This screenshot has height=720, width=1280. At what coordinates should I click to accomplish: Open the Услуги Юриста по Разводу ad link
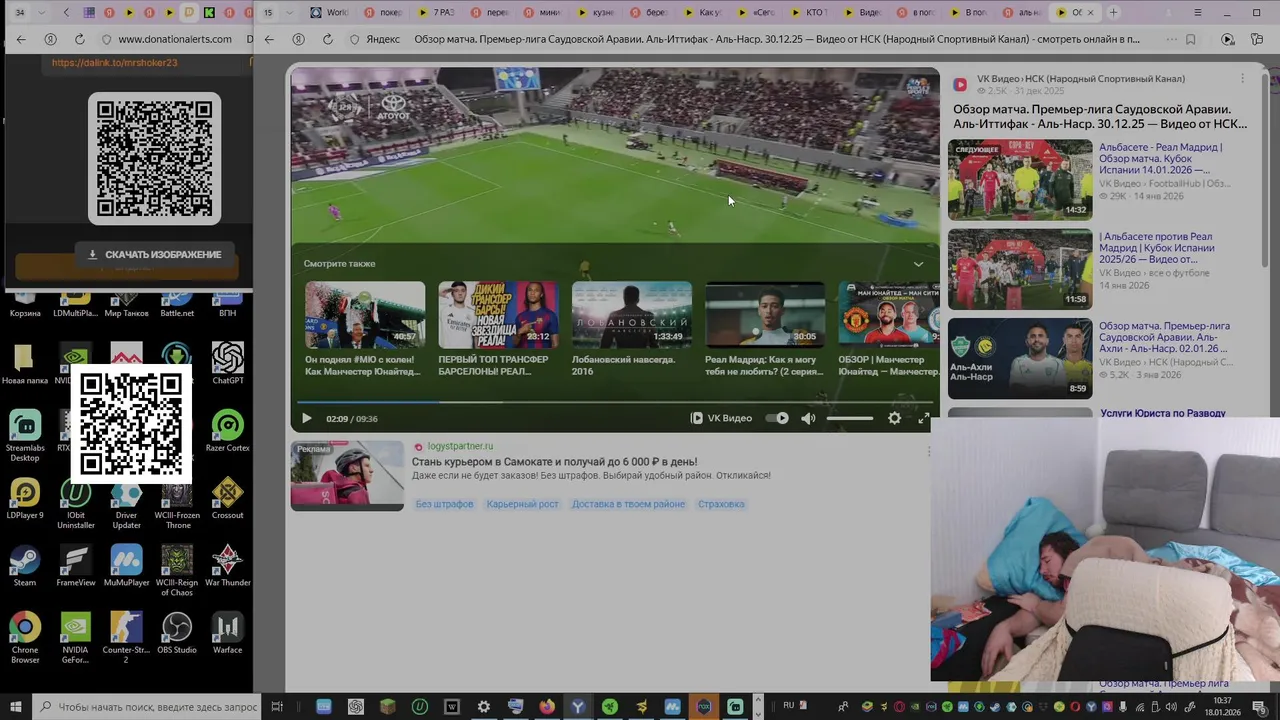(1162, 413)
